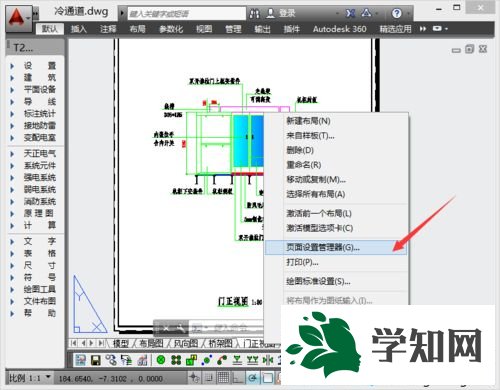Screen dimensions: 500x390
Task: Open the 比例 1:1 scale dropdown
Action: pyautogui.click(x=30, y=378)
